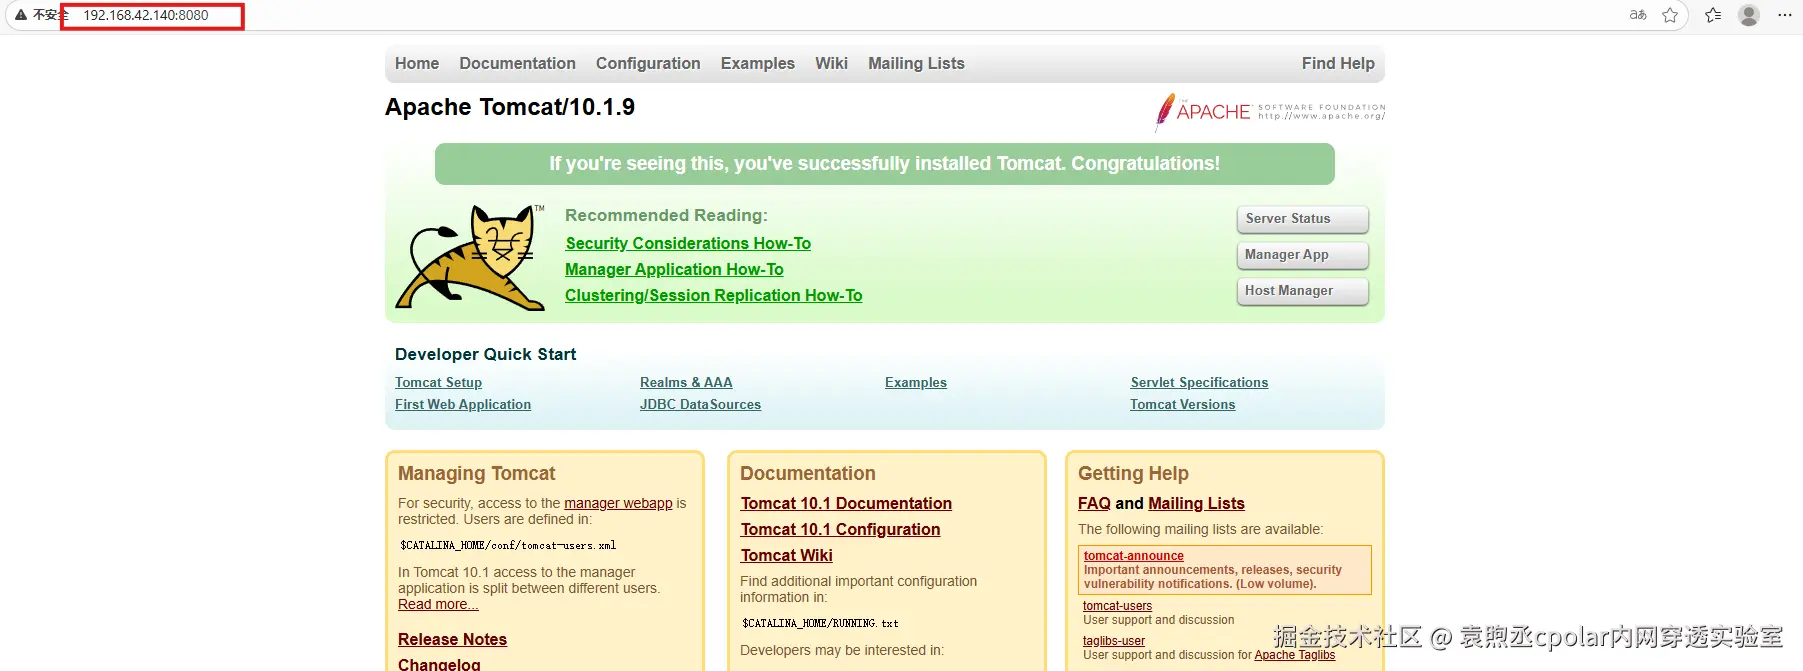Click the not-secure warning icon in address bar
The height and width of the screenshot is (671, 1803).
tap(20, 15)
